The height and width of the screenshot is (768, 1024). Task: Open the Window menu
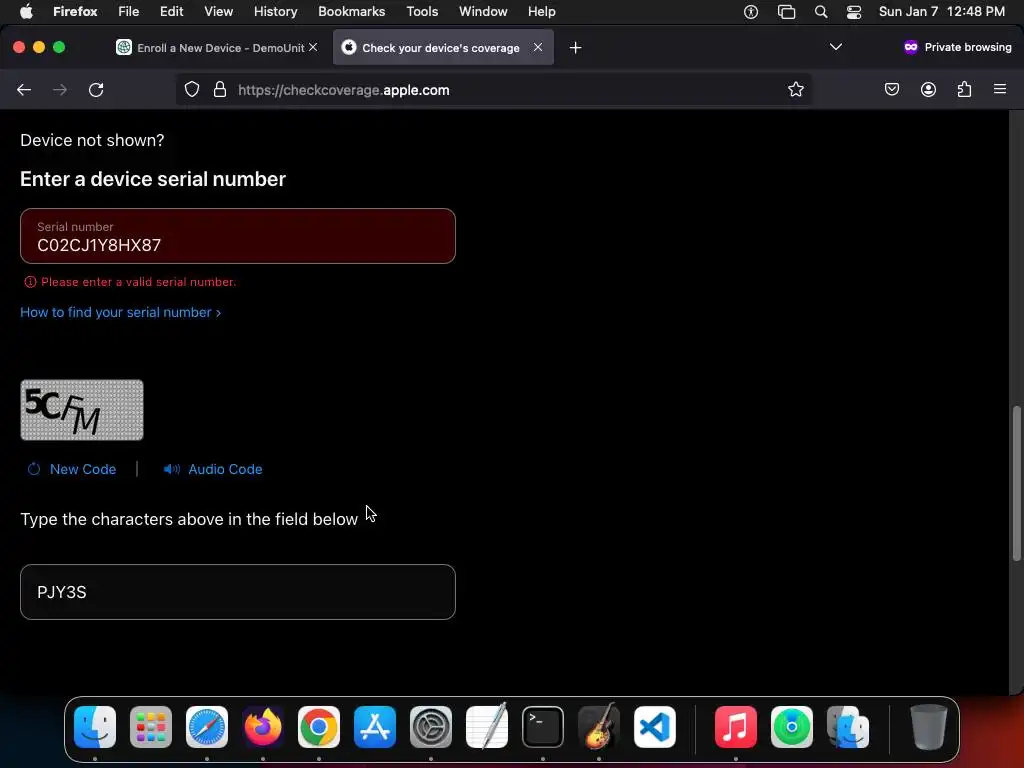pyautogui.click(x=483, y=11)
